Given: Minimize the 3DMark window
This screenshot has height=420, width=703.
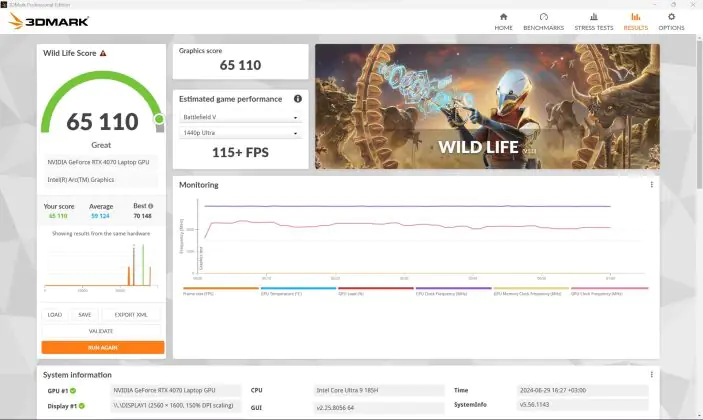Looking at the screenshot, I should coord(655,4).
